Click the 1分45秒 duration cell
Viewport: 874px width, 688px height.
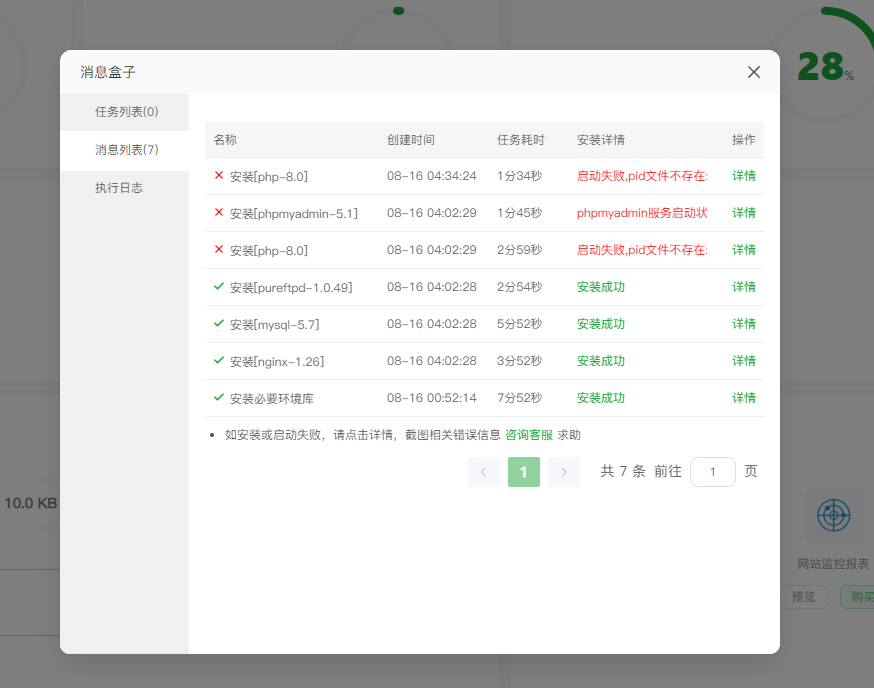tap(519, 213)
